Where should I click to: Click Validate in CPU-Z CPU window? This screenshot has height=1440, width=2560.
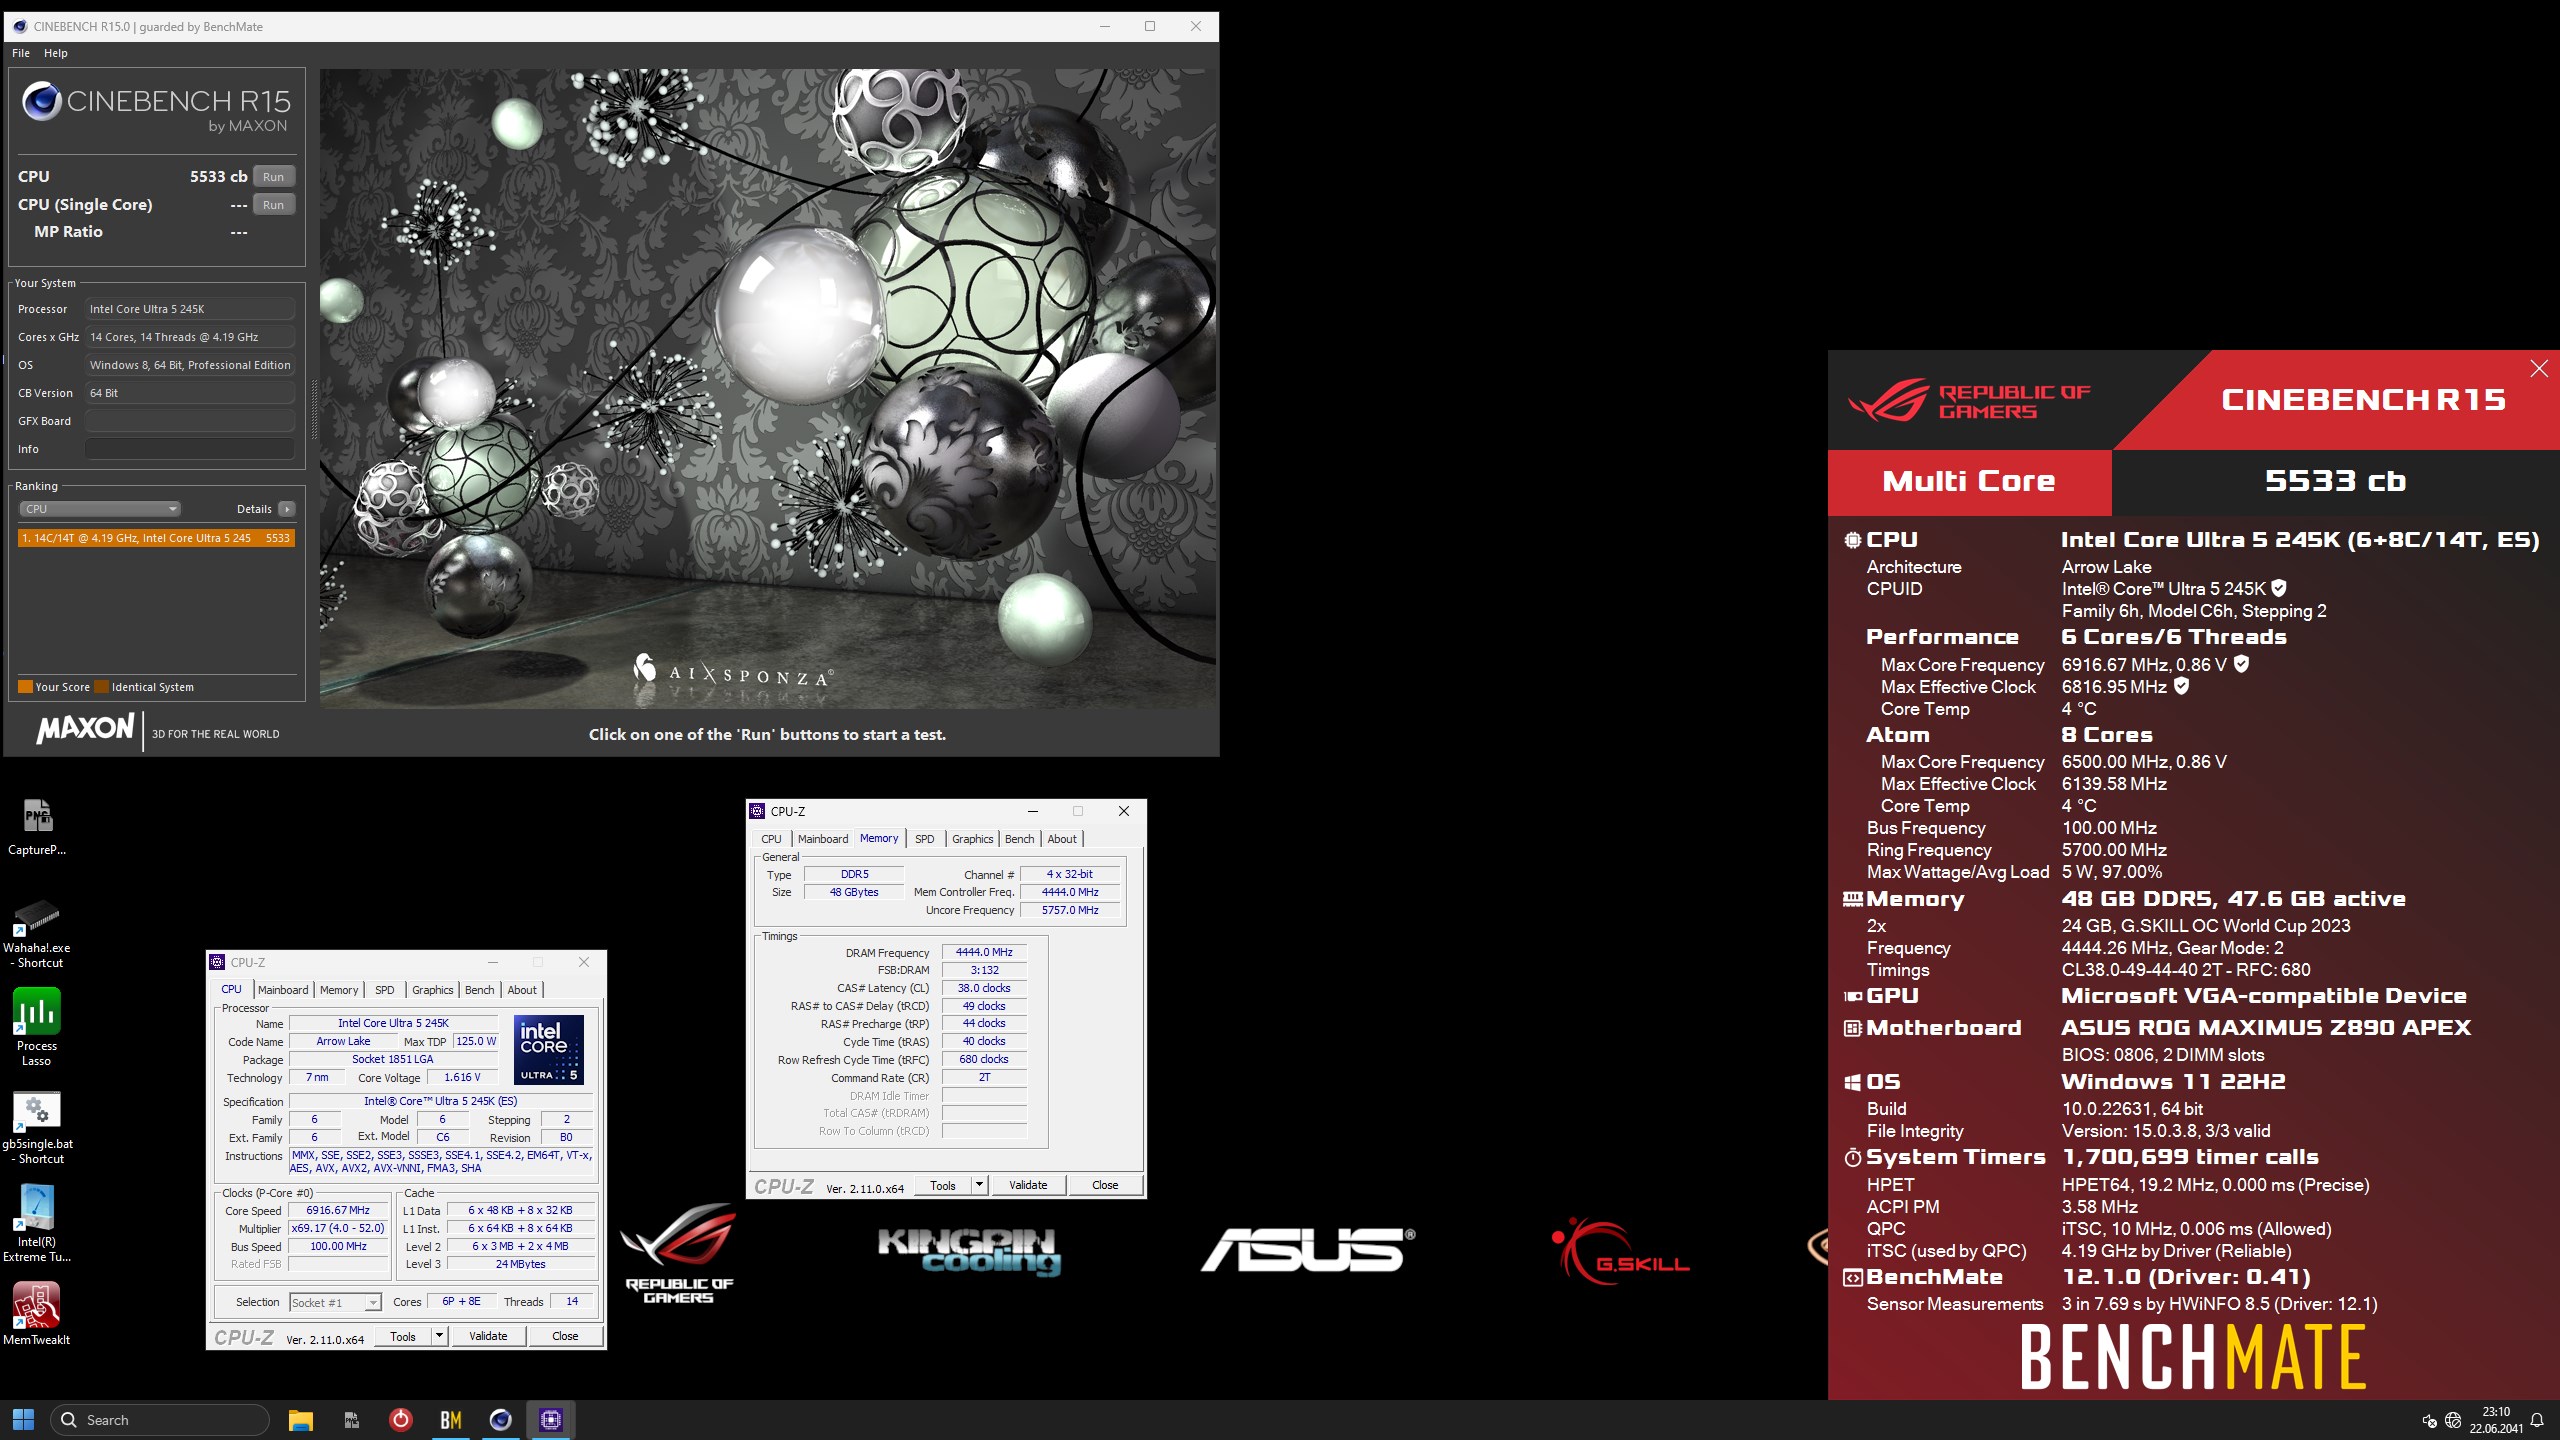[x=488, y=1336]
